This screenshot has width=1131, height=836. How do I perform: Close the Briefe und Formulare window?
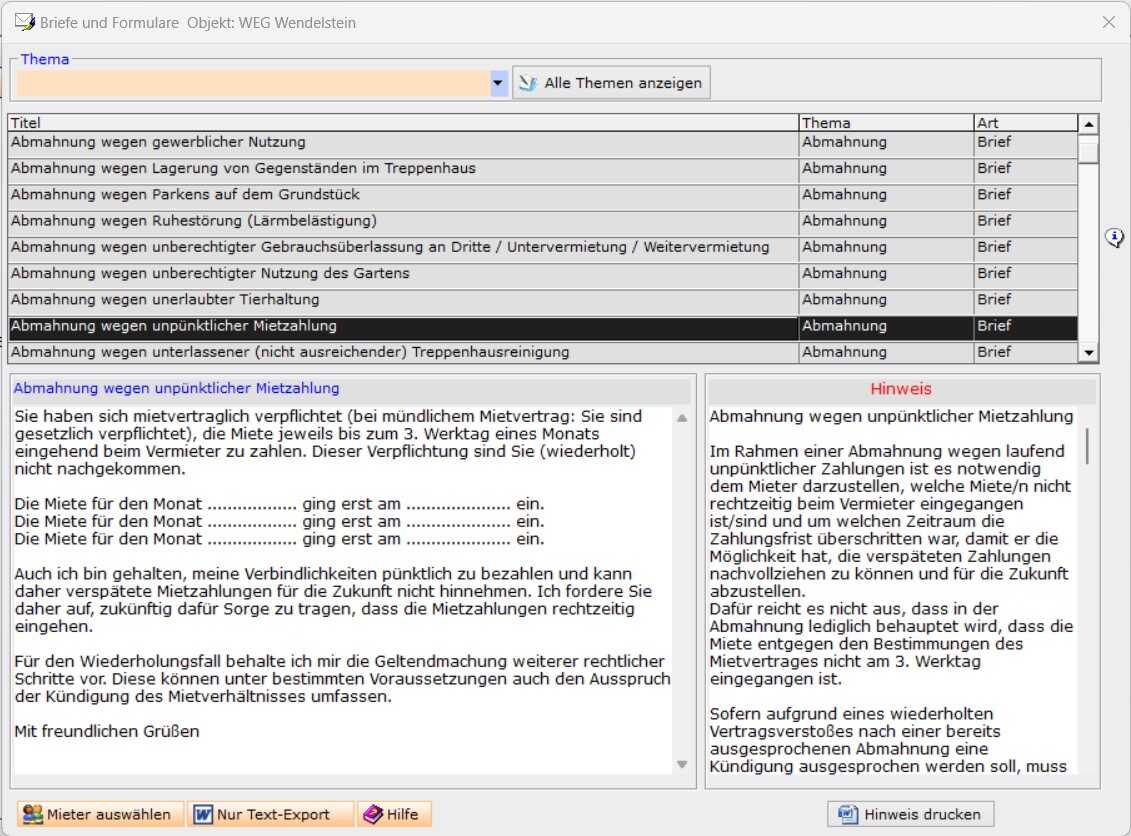[1109, 22]
